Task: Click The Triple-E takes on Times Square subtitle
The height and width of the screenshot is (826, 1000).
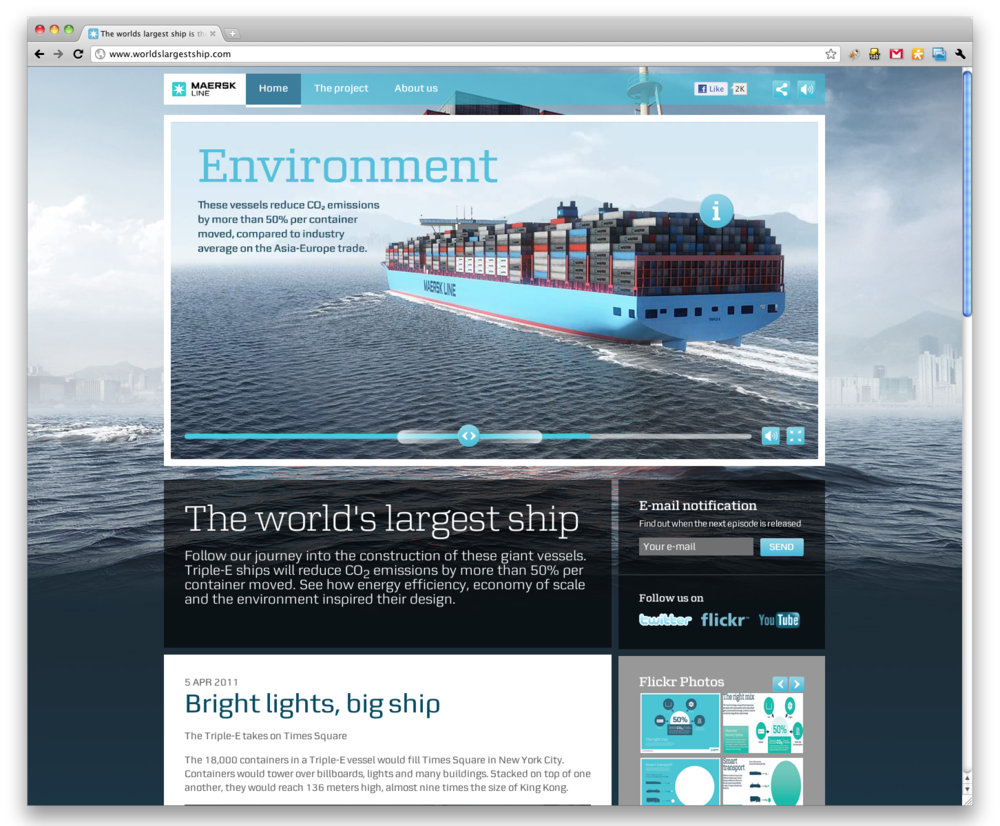Action: 265,735
